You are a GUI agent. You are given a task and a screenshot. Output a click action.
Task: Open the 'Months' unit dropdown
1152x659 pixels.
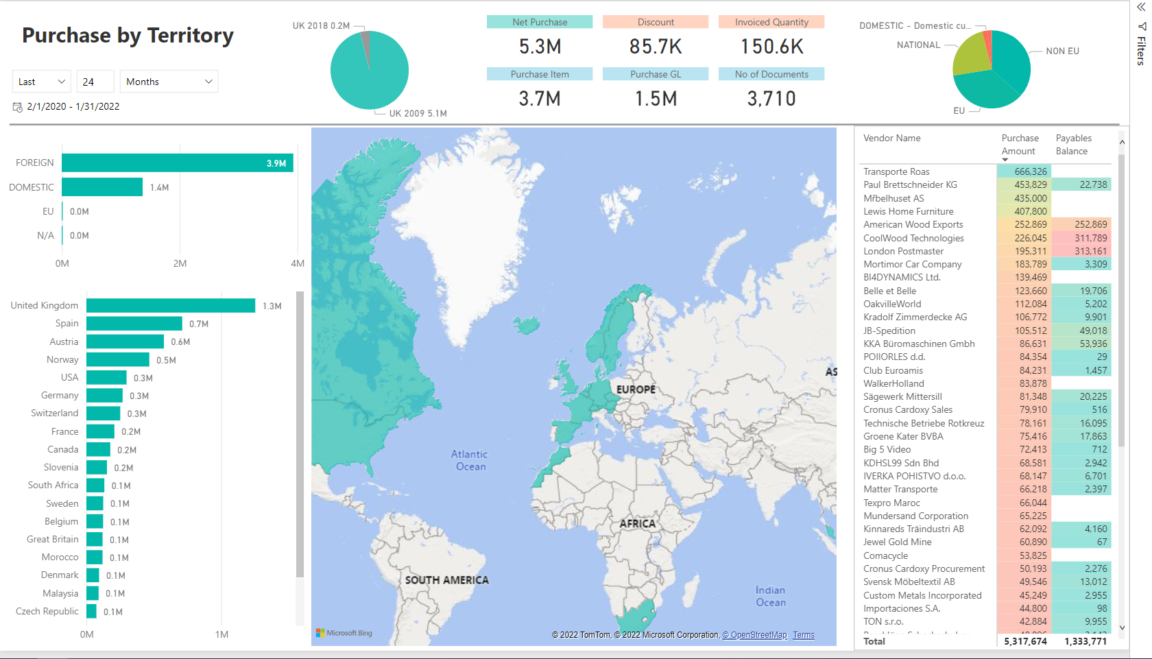pyautogui.click(x=168, y=81)
